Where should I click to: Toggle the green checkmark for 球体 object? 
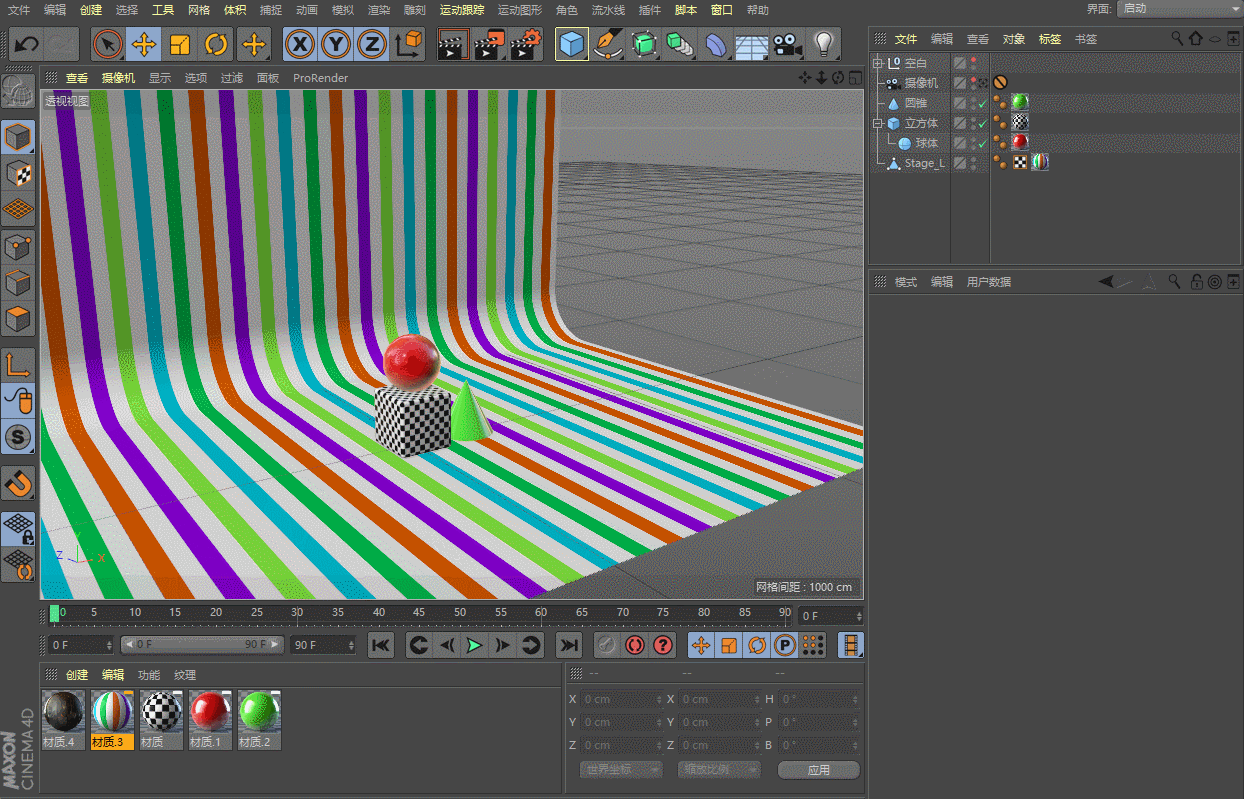tap(983, 144)
